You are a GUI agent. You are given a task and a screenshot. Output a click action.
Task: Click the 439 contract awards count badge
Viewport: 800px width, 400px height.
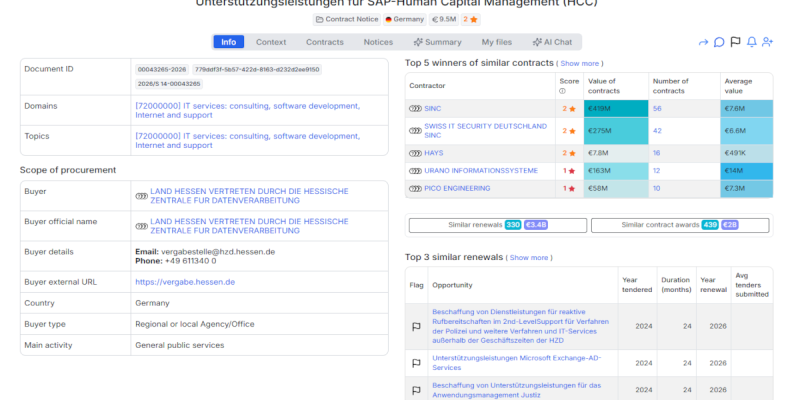[x=710, y=225]
